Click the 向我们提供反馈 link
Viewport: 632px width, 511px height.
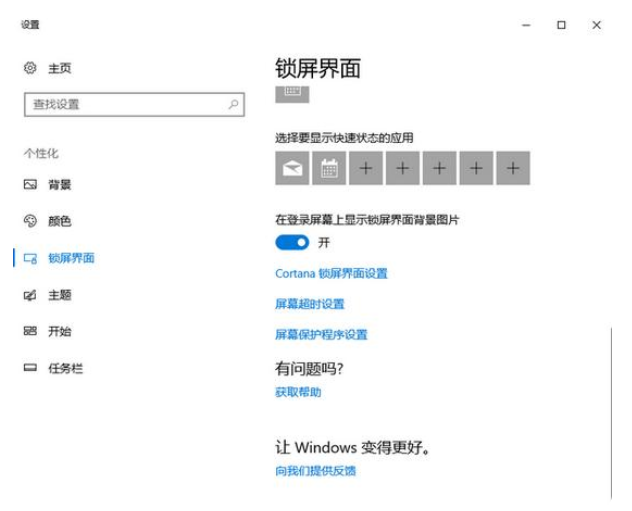click(315, 471)
